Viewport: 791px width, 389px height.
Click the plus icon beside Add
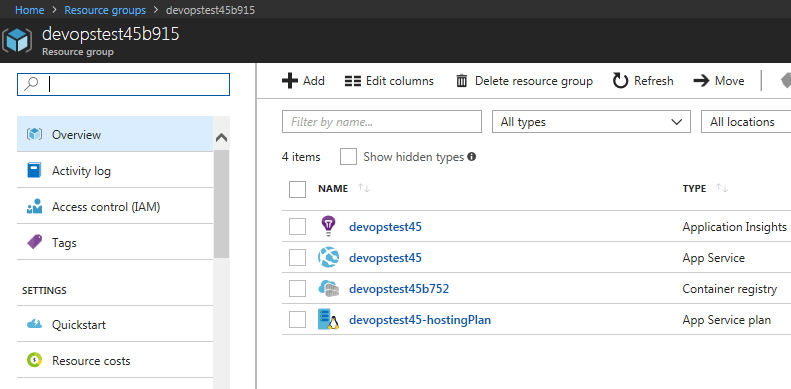pos(290,81)
